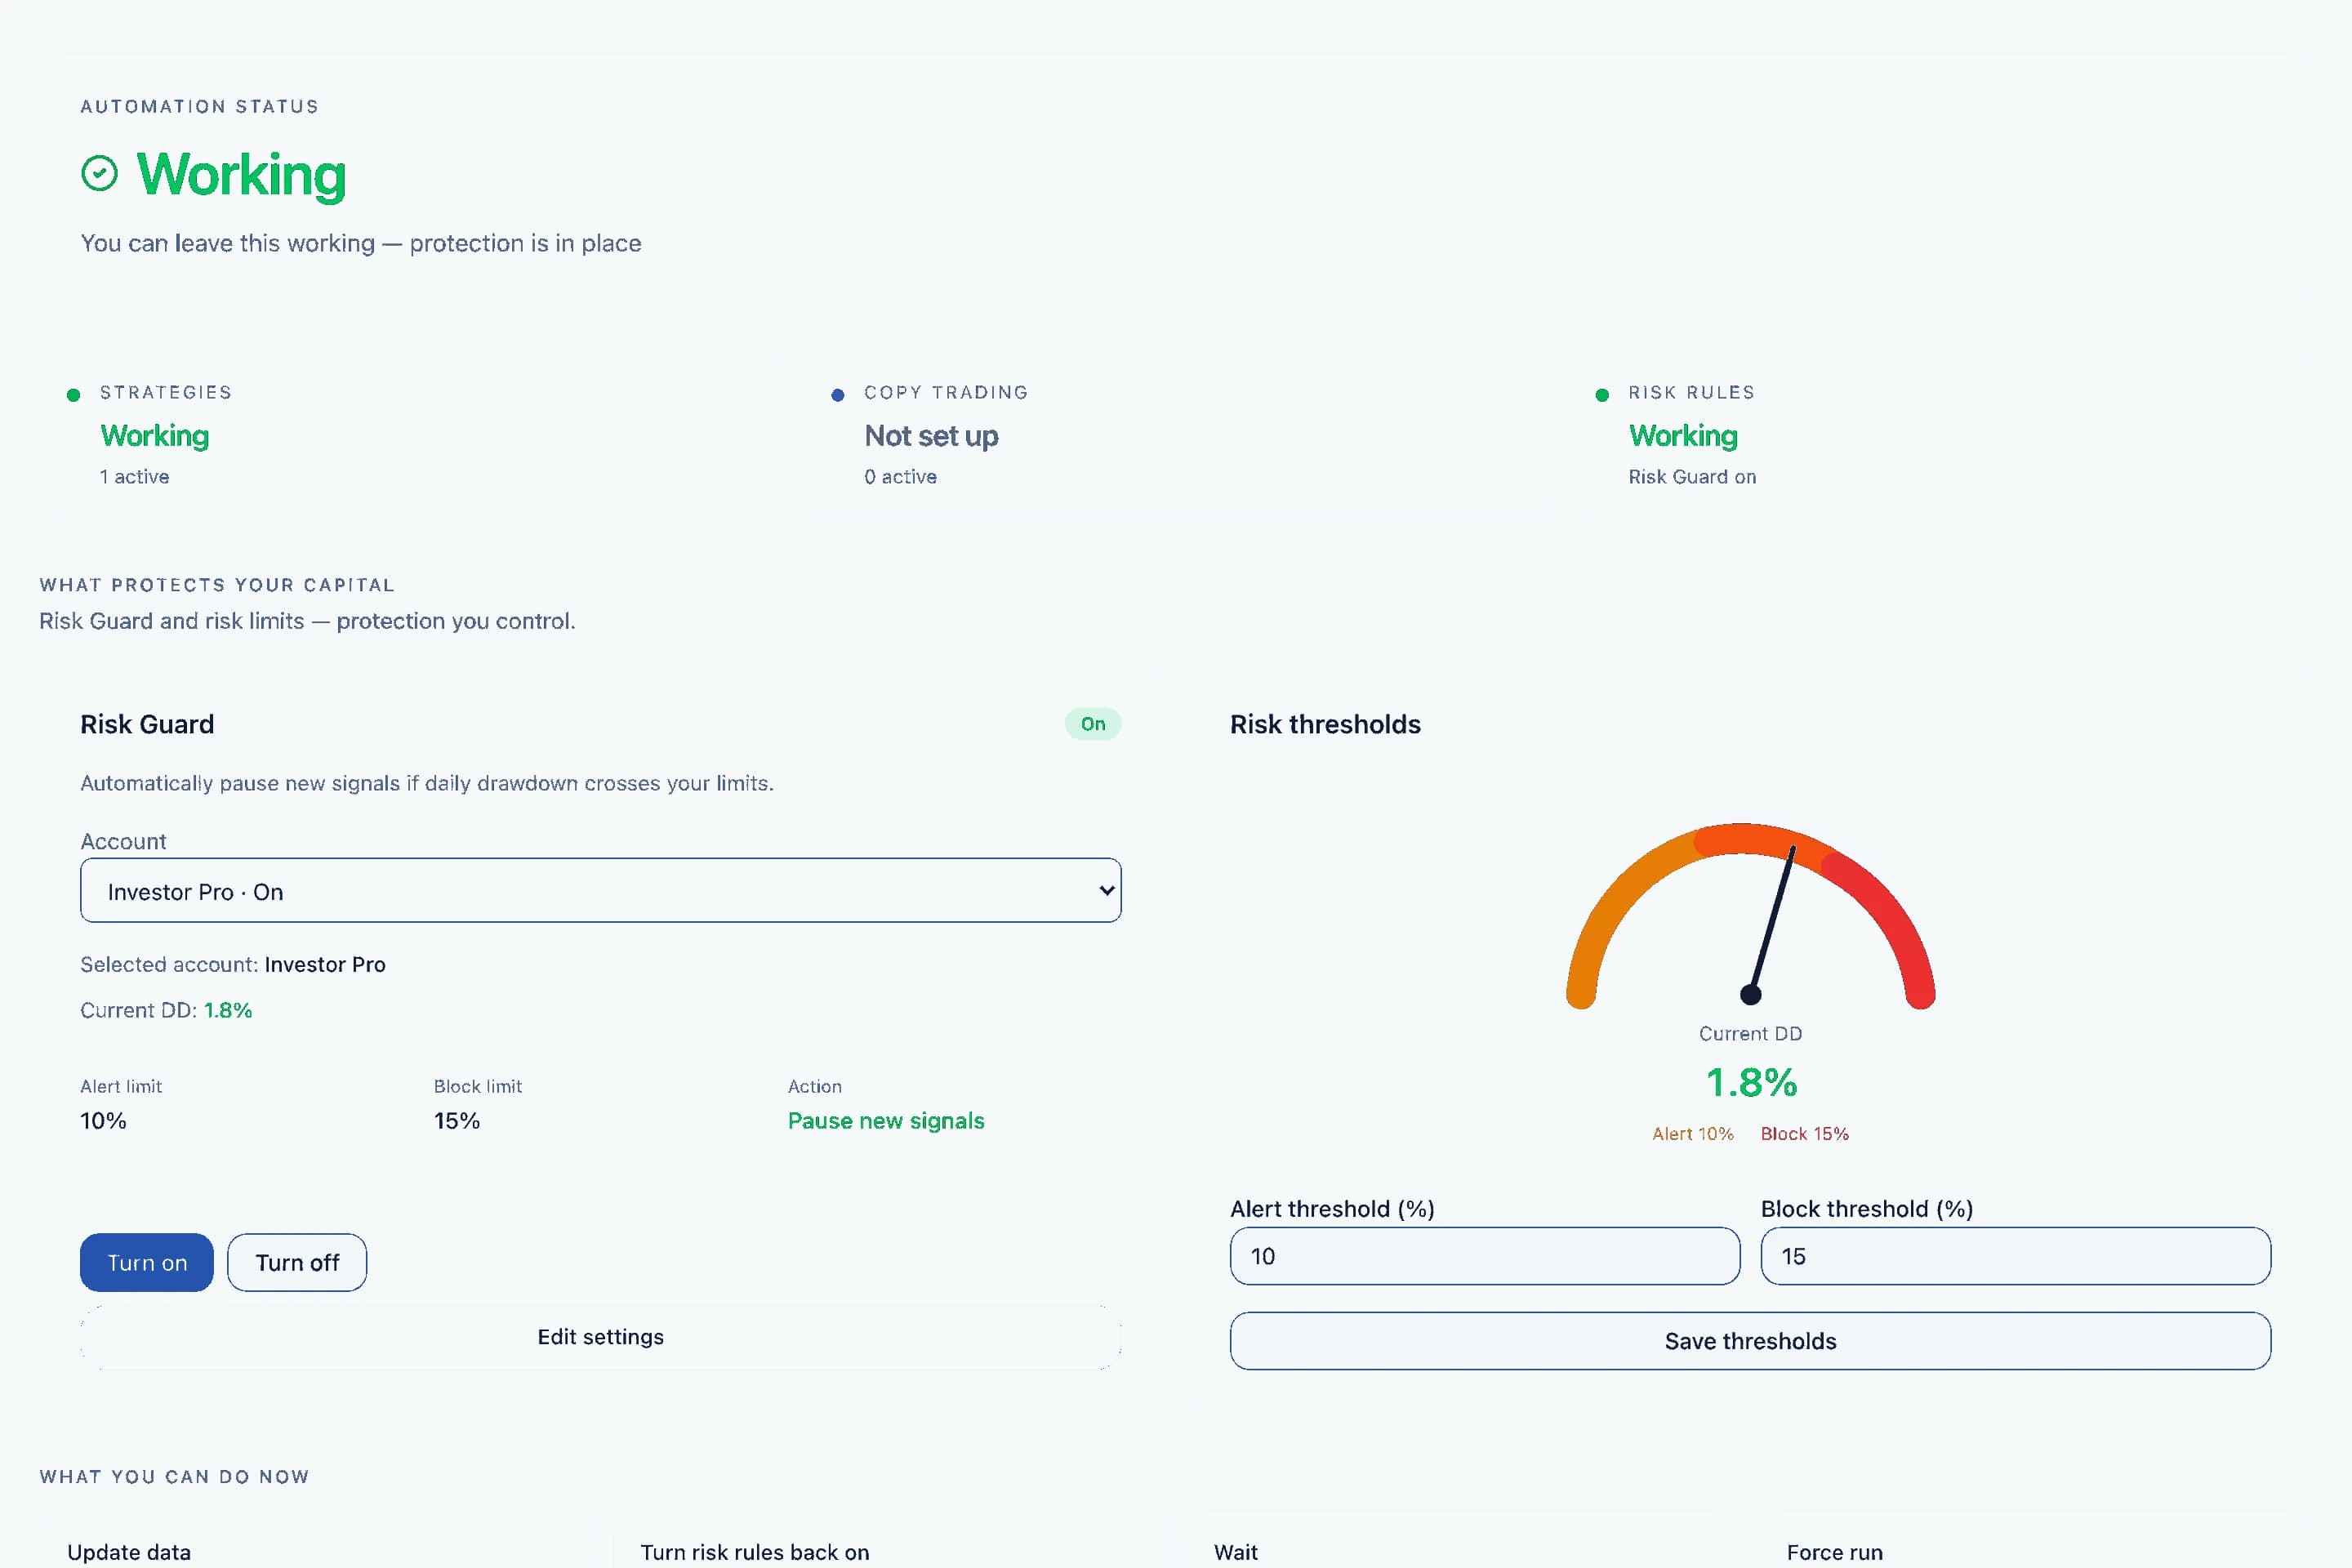Click the 'Risk Guard on' text

click(x=1692, y=477)
